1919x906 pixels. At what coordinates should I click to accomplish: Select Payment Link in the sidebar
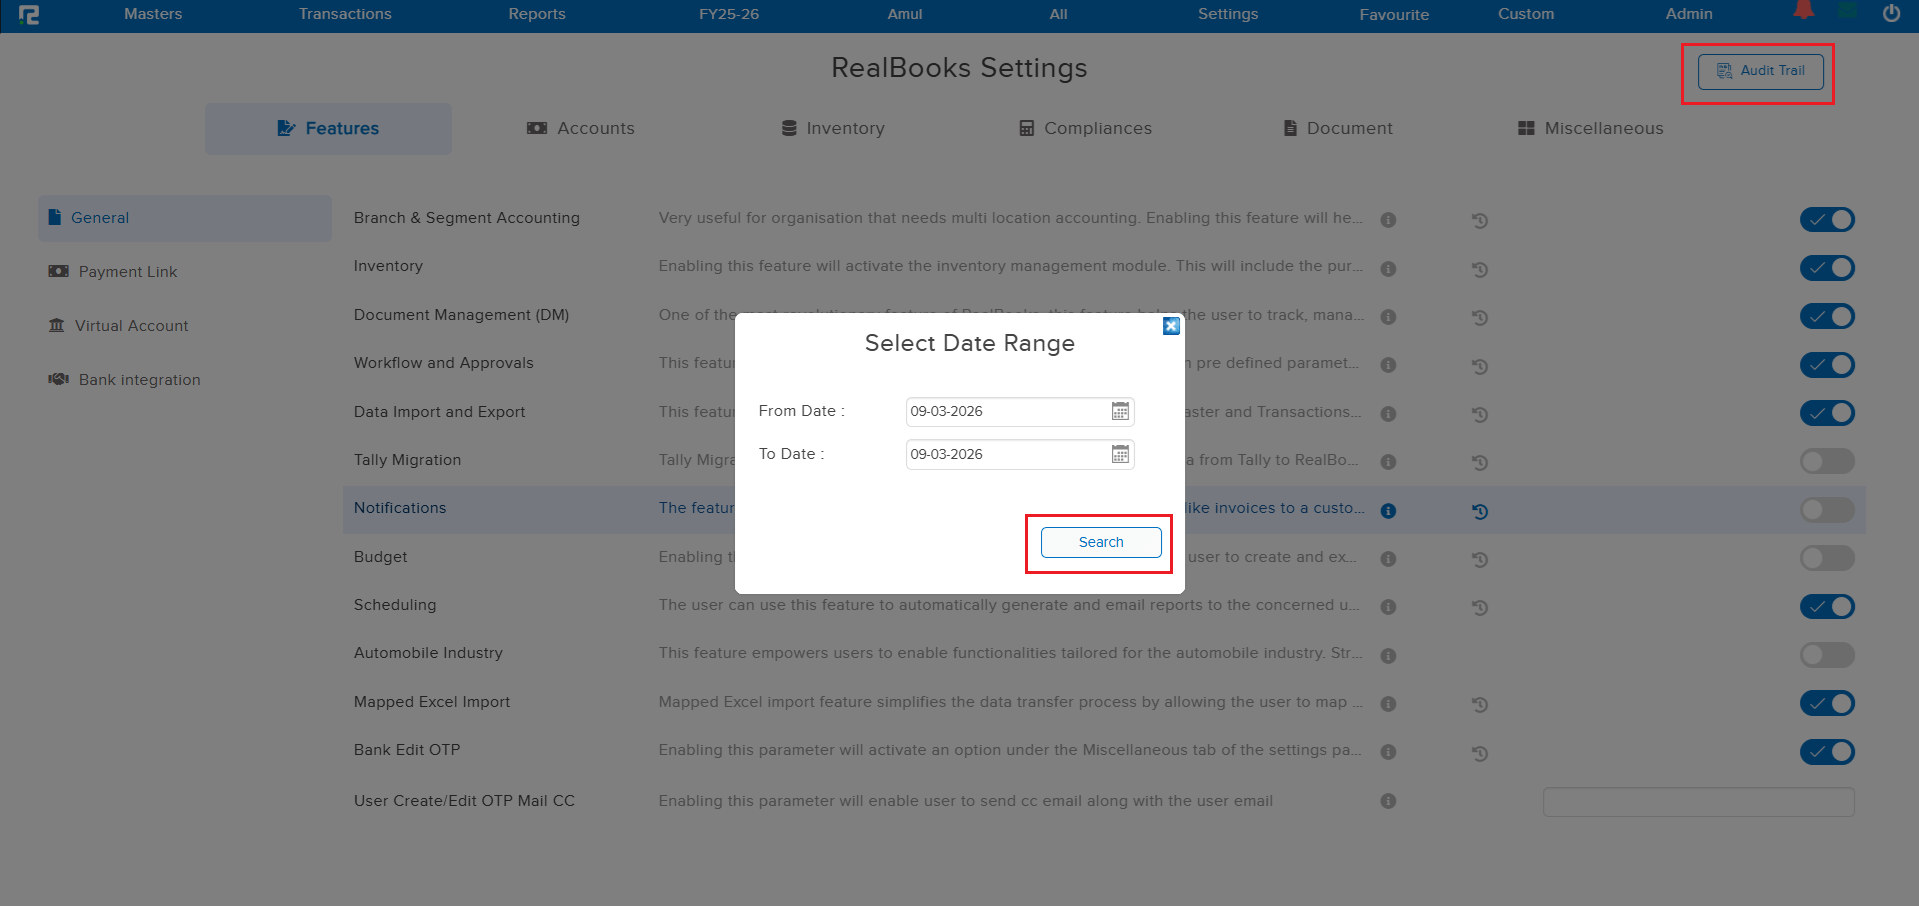click(x=127, y=272)
